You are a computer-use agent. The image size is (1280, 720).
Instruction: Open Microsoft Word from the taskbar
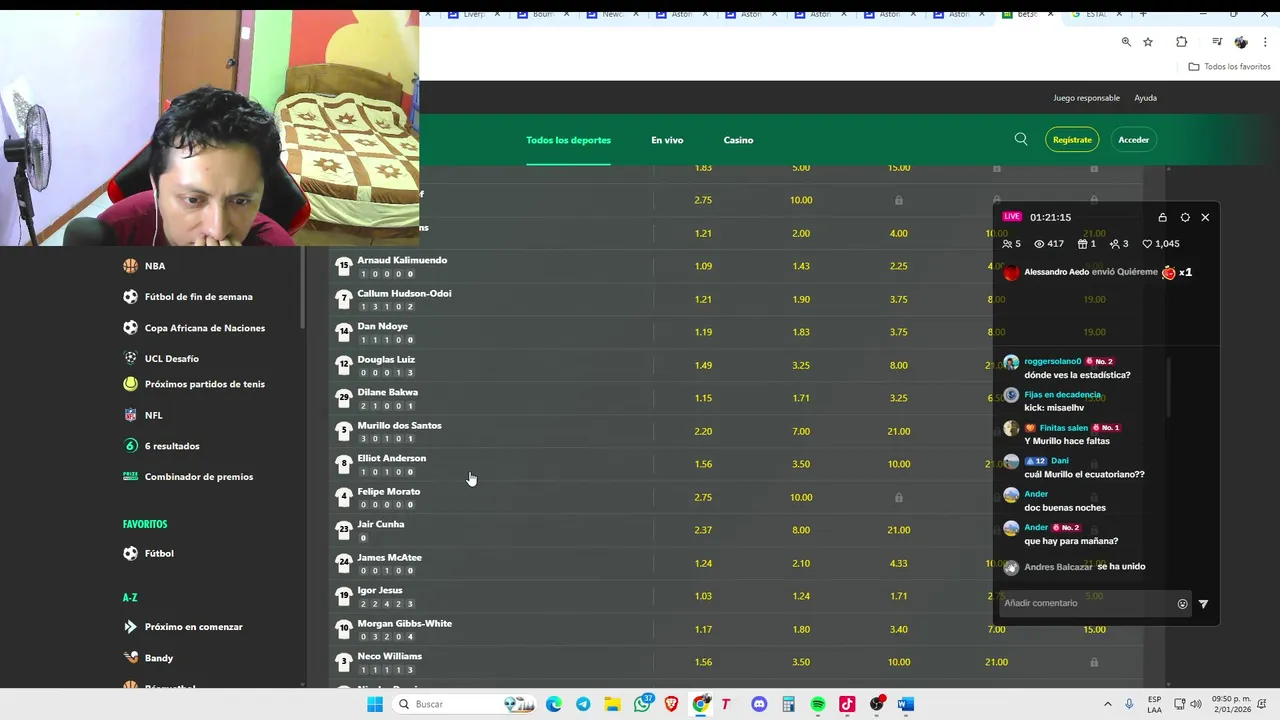pyautogui.click(x=906, y=704)
